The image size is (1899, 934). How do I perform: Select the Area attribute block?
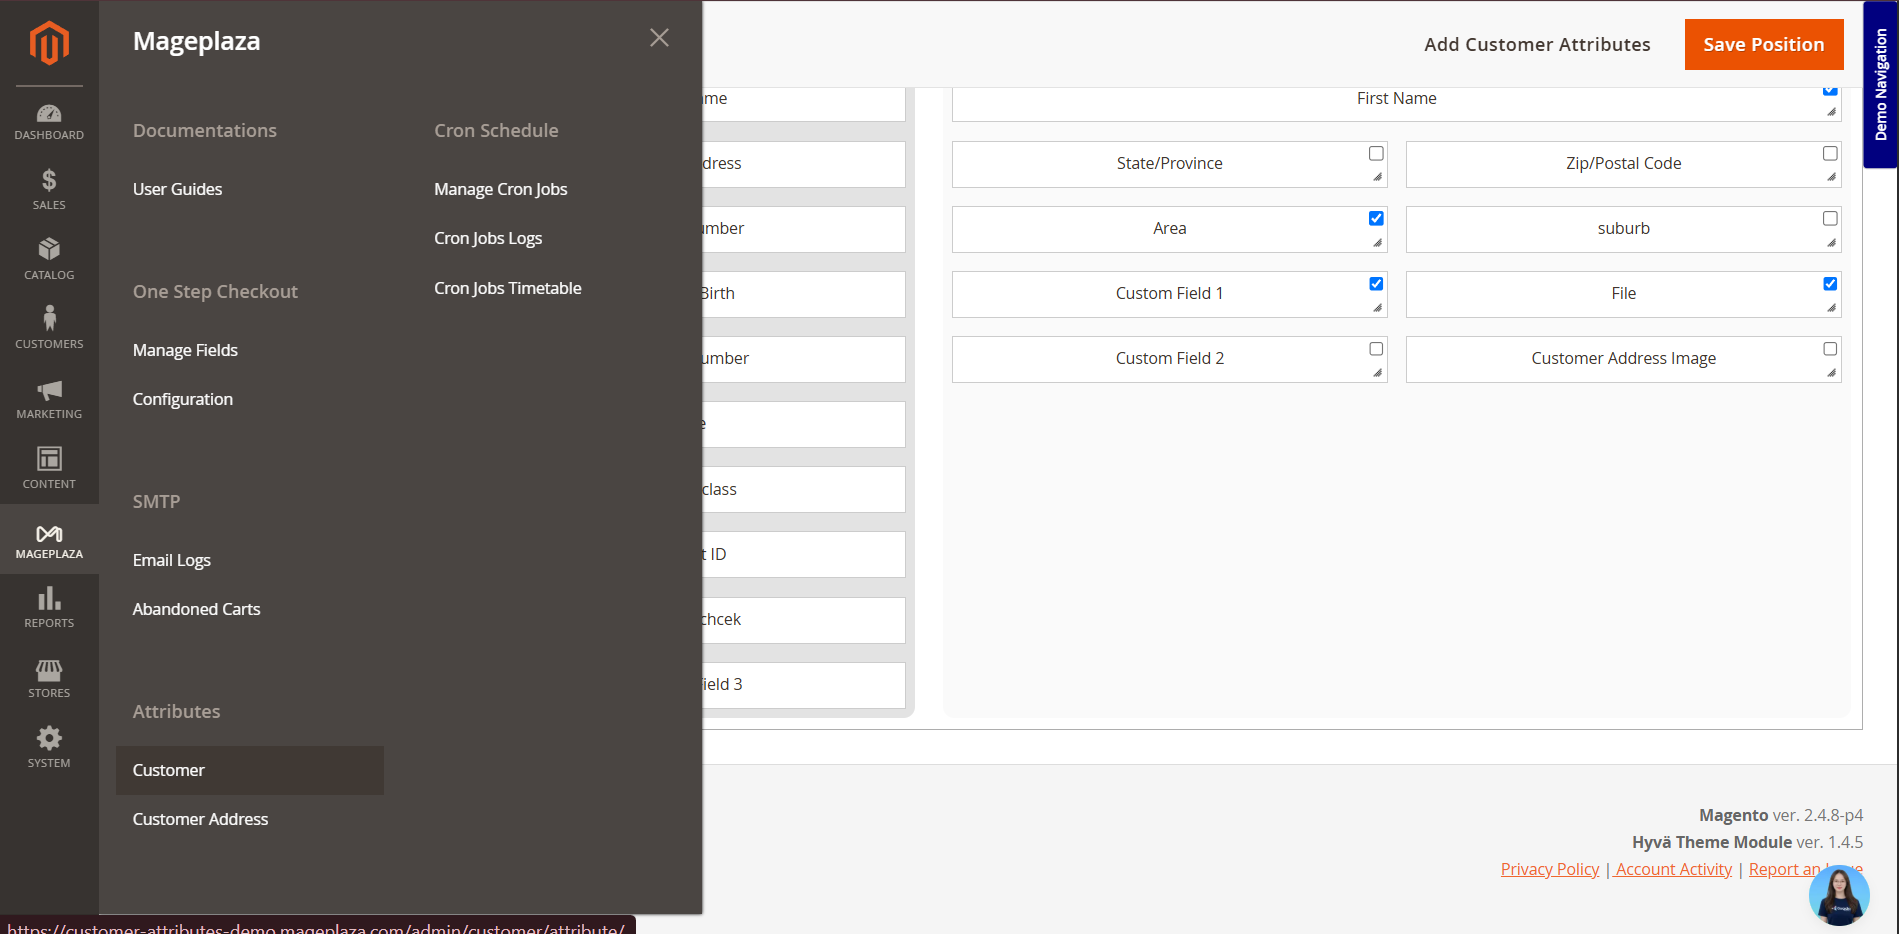[1169, 229]
